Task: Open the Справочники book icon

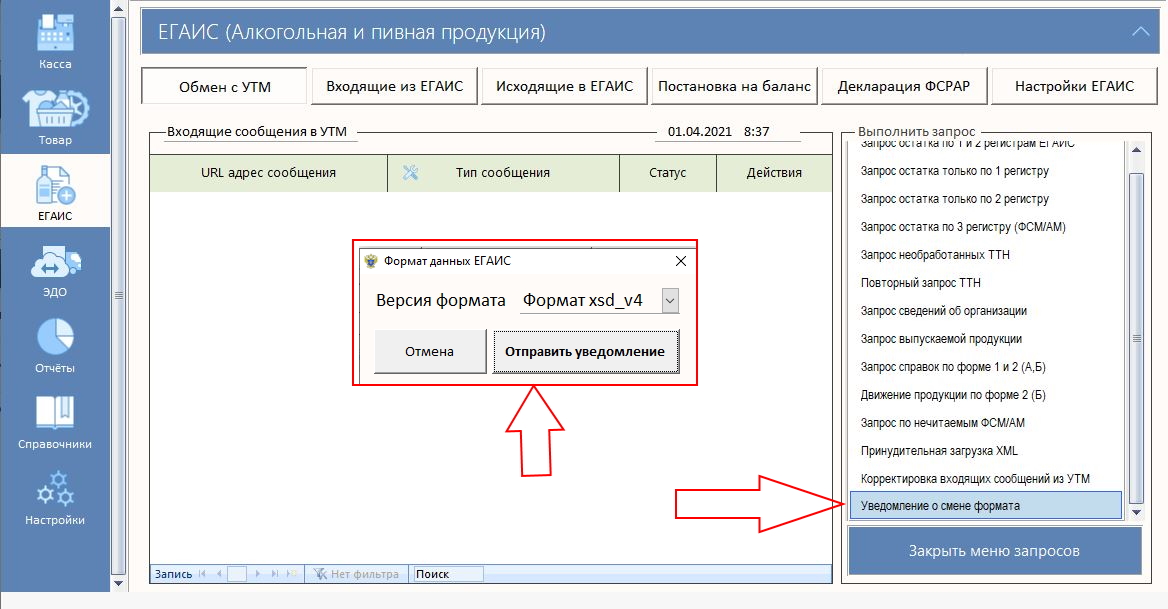Action: (x=55, y=418)
